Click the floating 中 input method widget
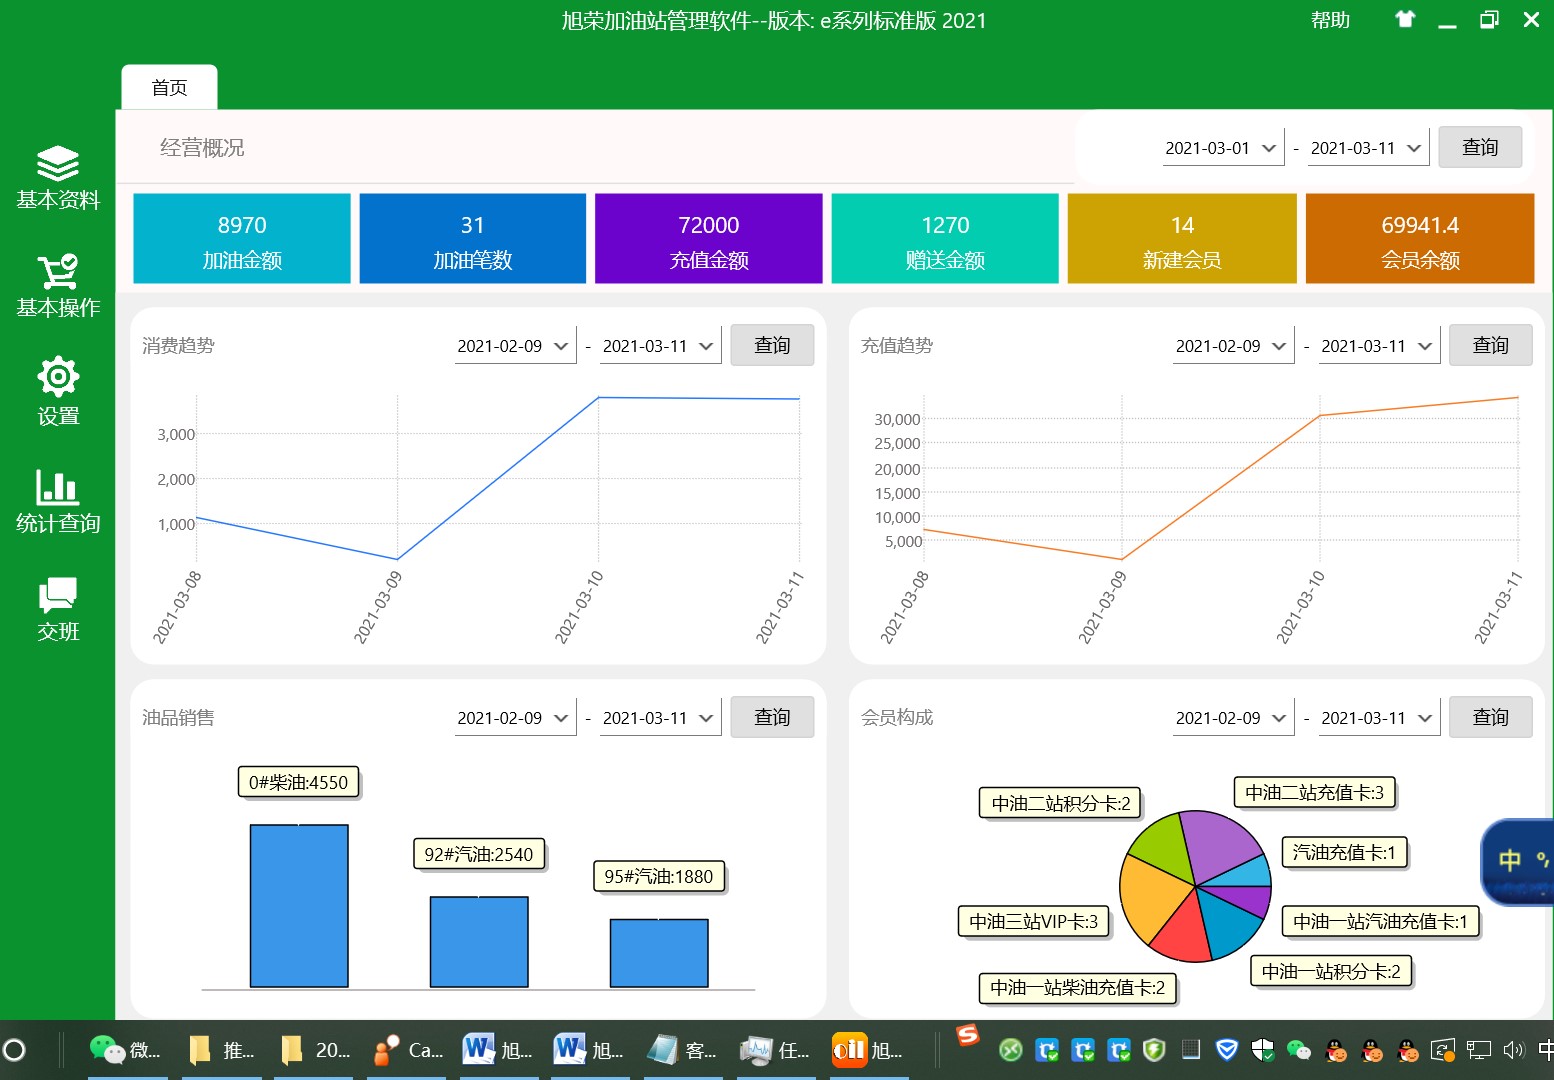1554x1080 pixels. pos(1517,862)
